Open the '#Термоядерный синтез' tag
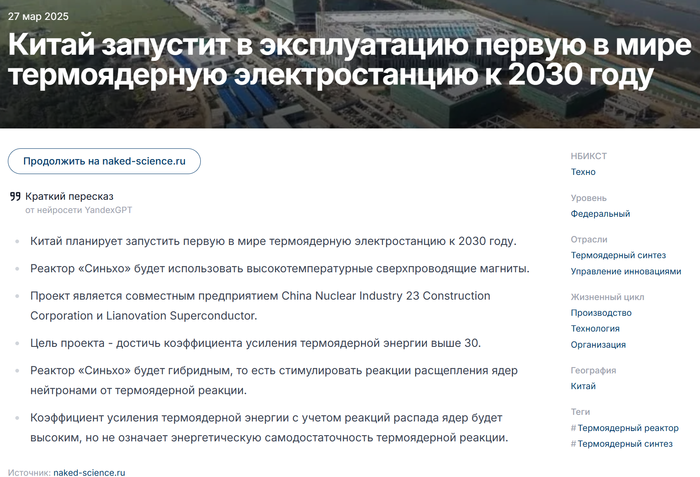Screen dimensions: 700x477 (621, 444)
